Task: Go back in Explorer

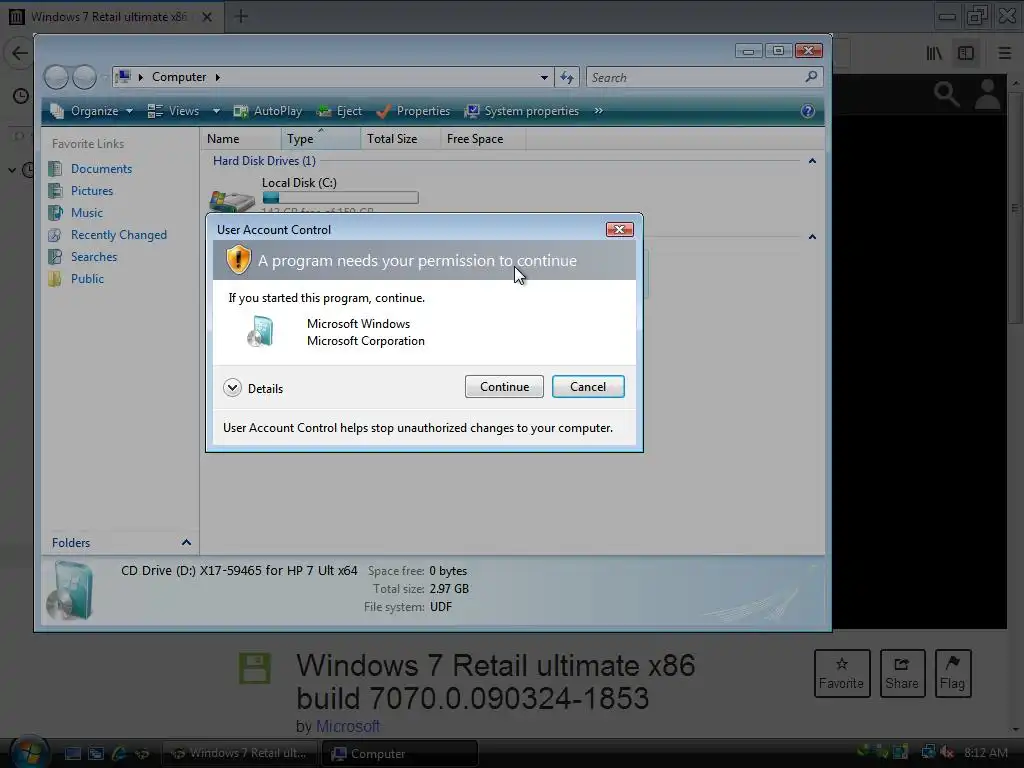Action: click(56, 77)
